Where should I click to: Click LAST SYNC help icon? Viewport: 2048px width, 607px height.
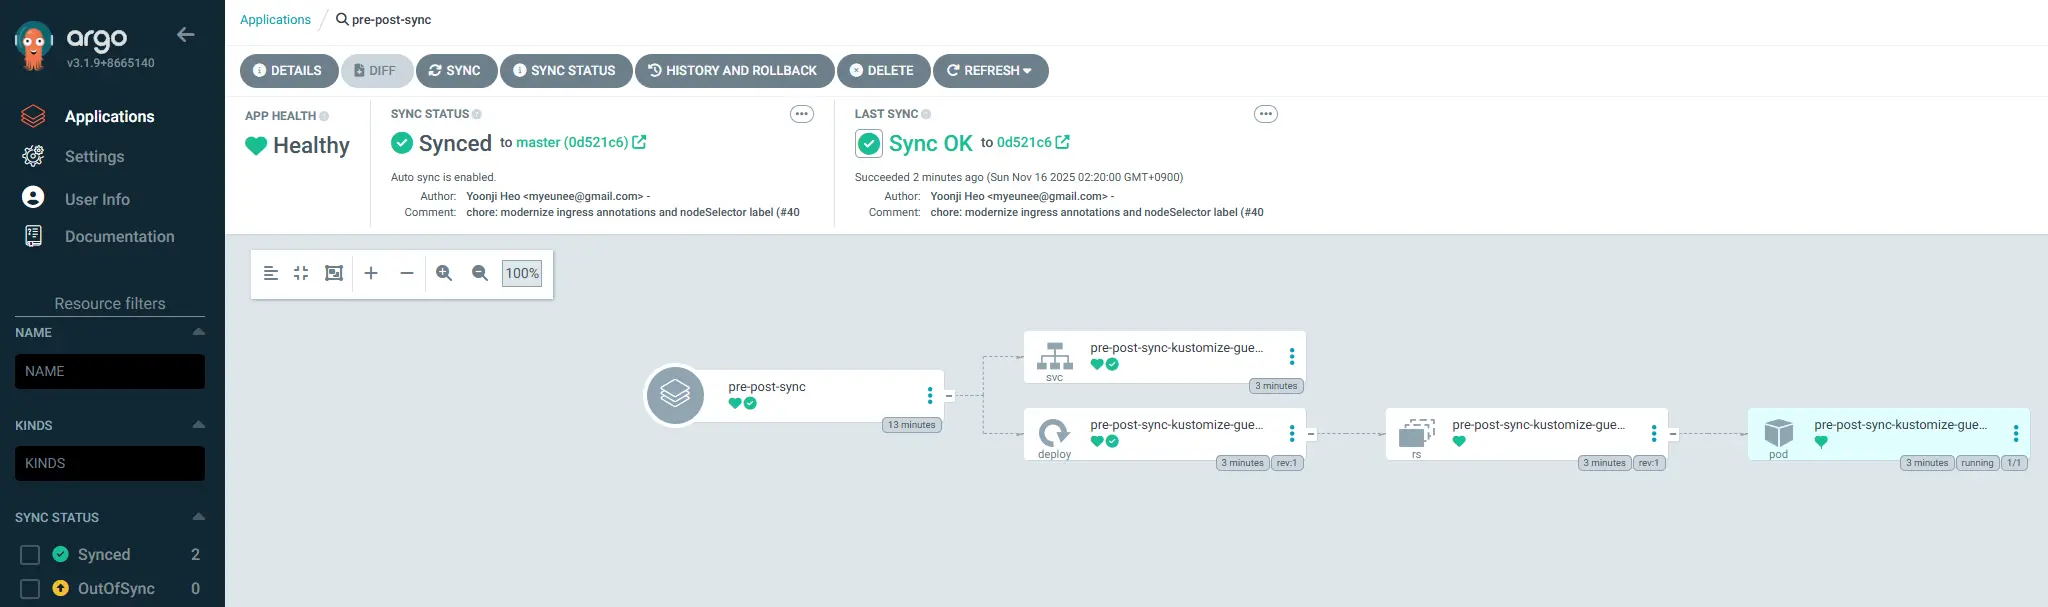pos(926,114)
